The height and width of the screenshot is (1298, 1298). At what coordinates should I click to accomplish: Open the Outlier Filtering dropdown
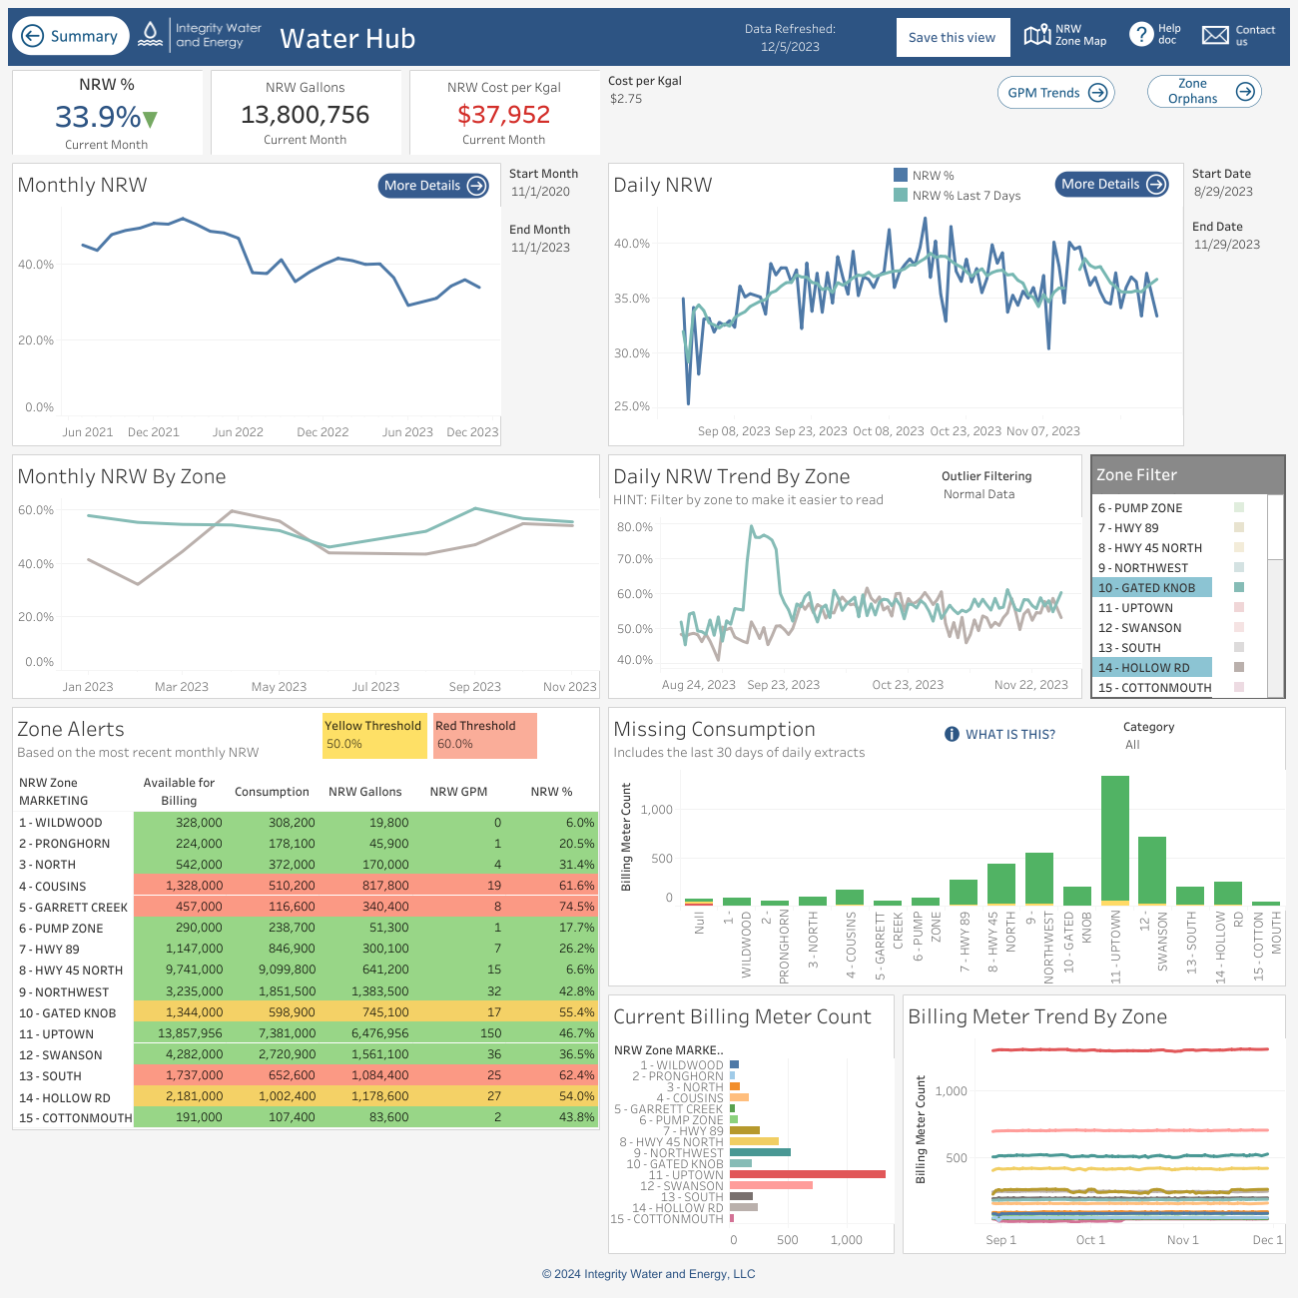tap(979, 494)
